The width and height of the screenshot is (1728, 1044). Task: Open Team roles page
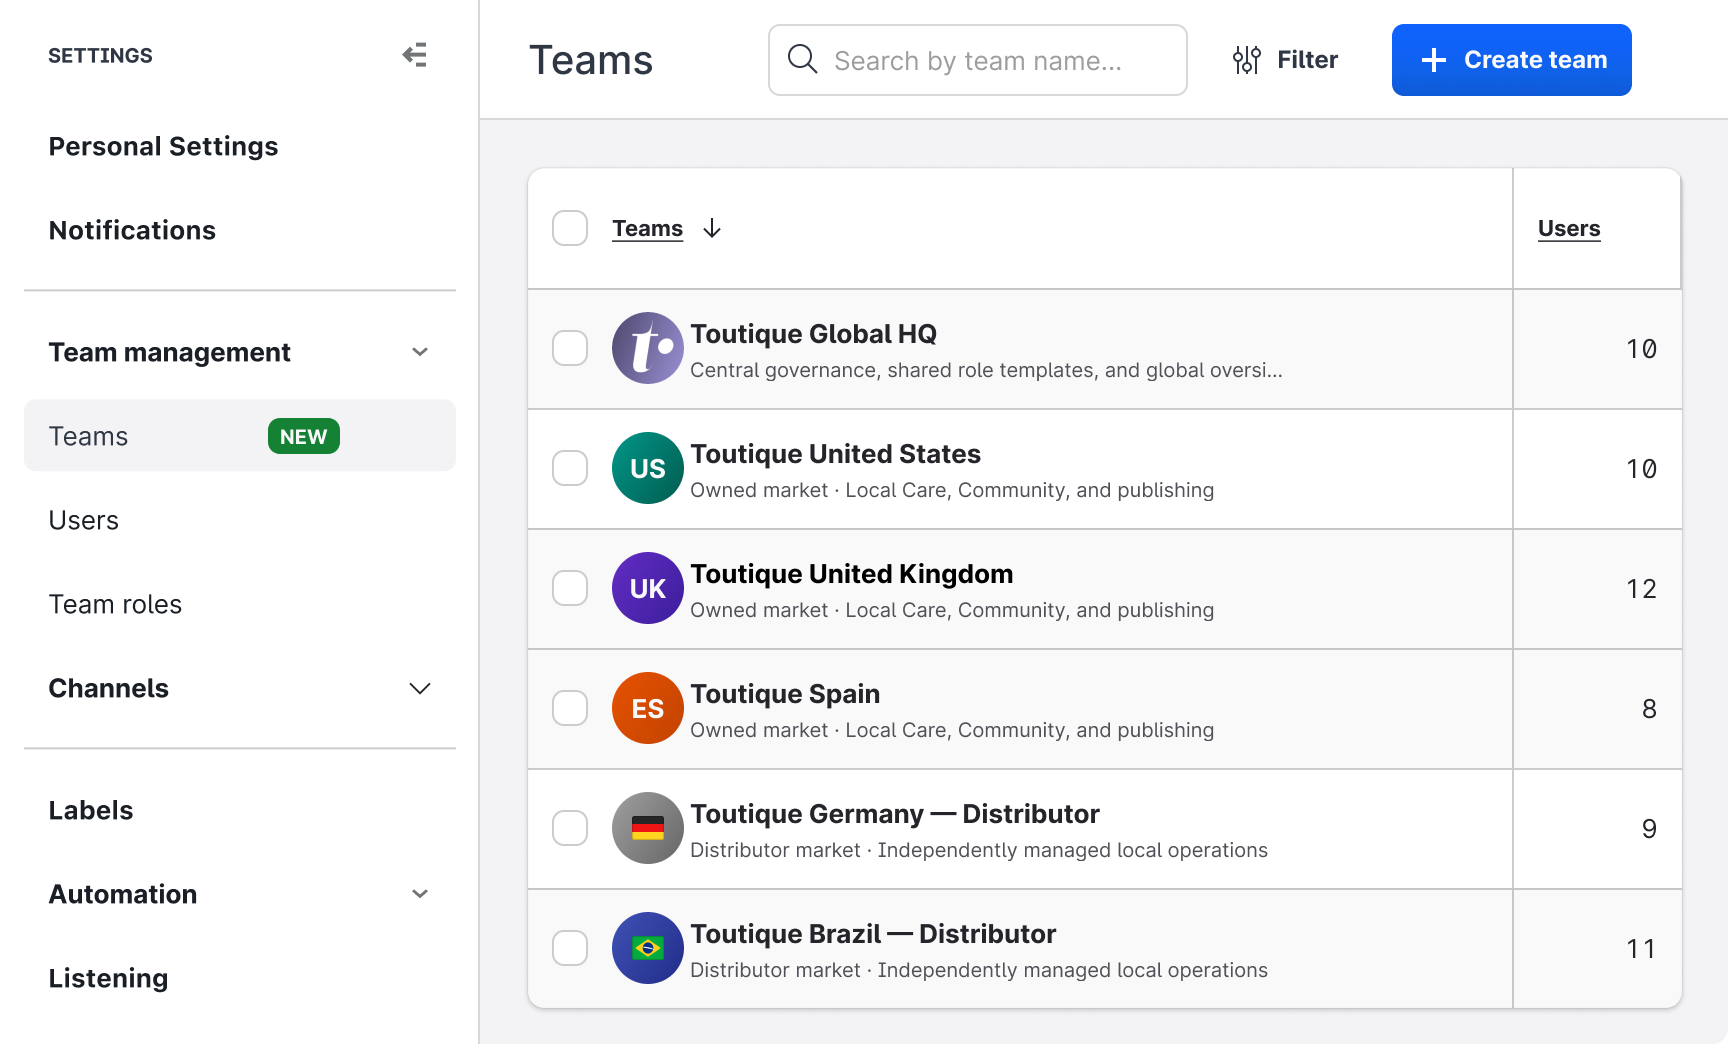coord(116,604)
